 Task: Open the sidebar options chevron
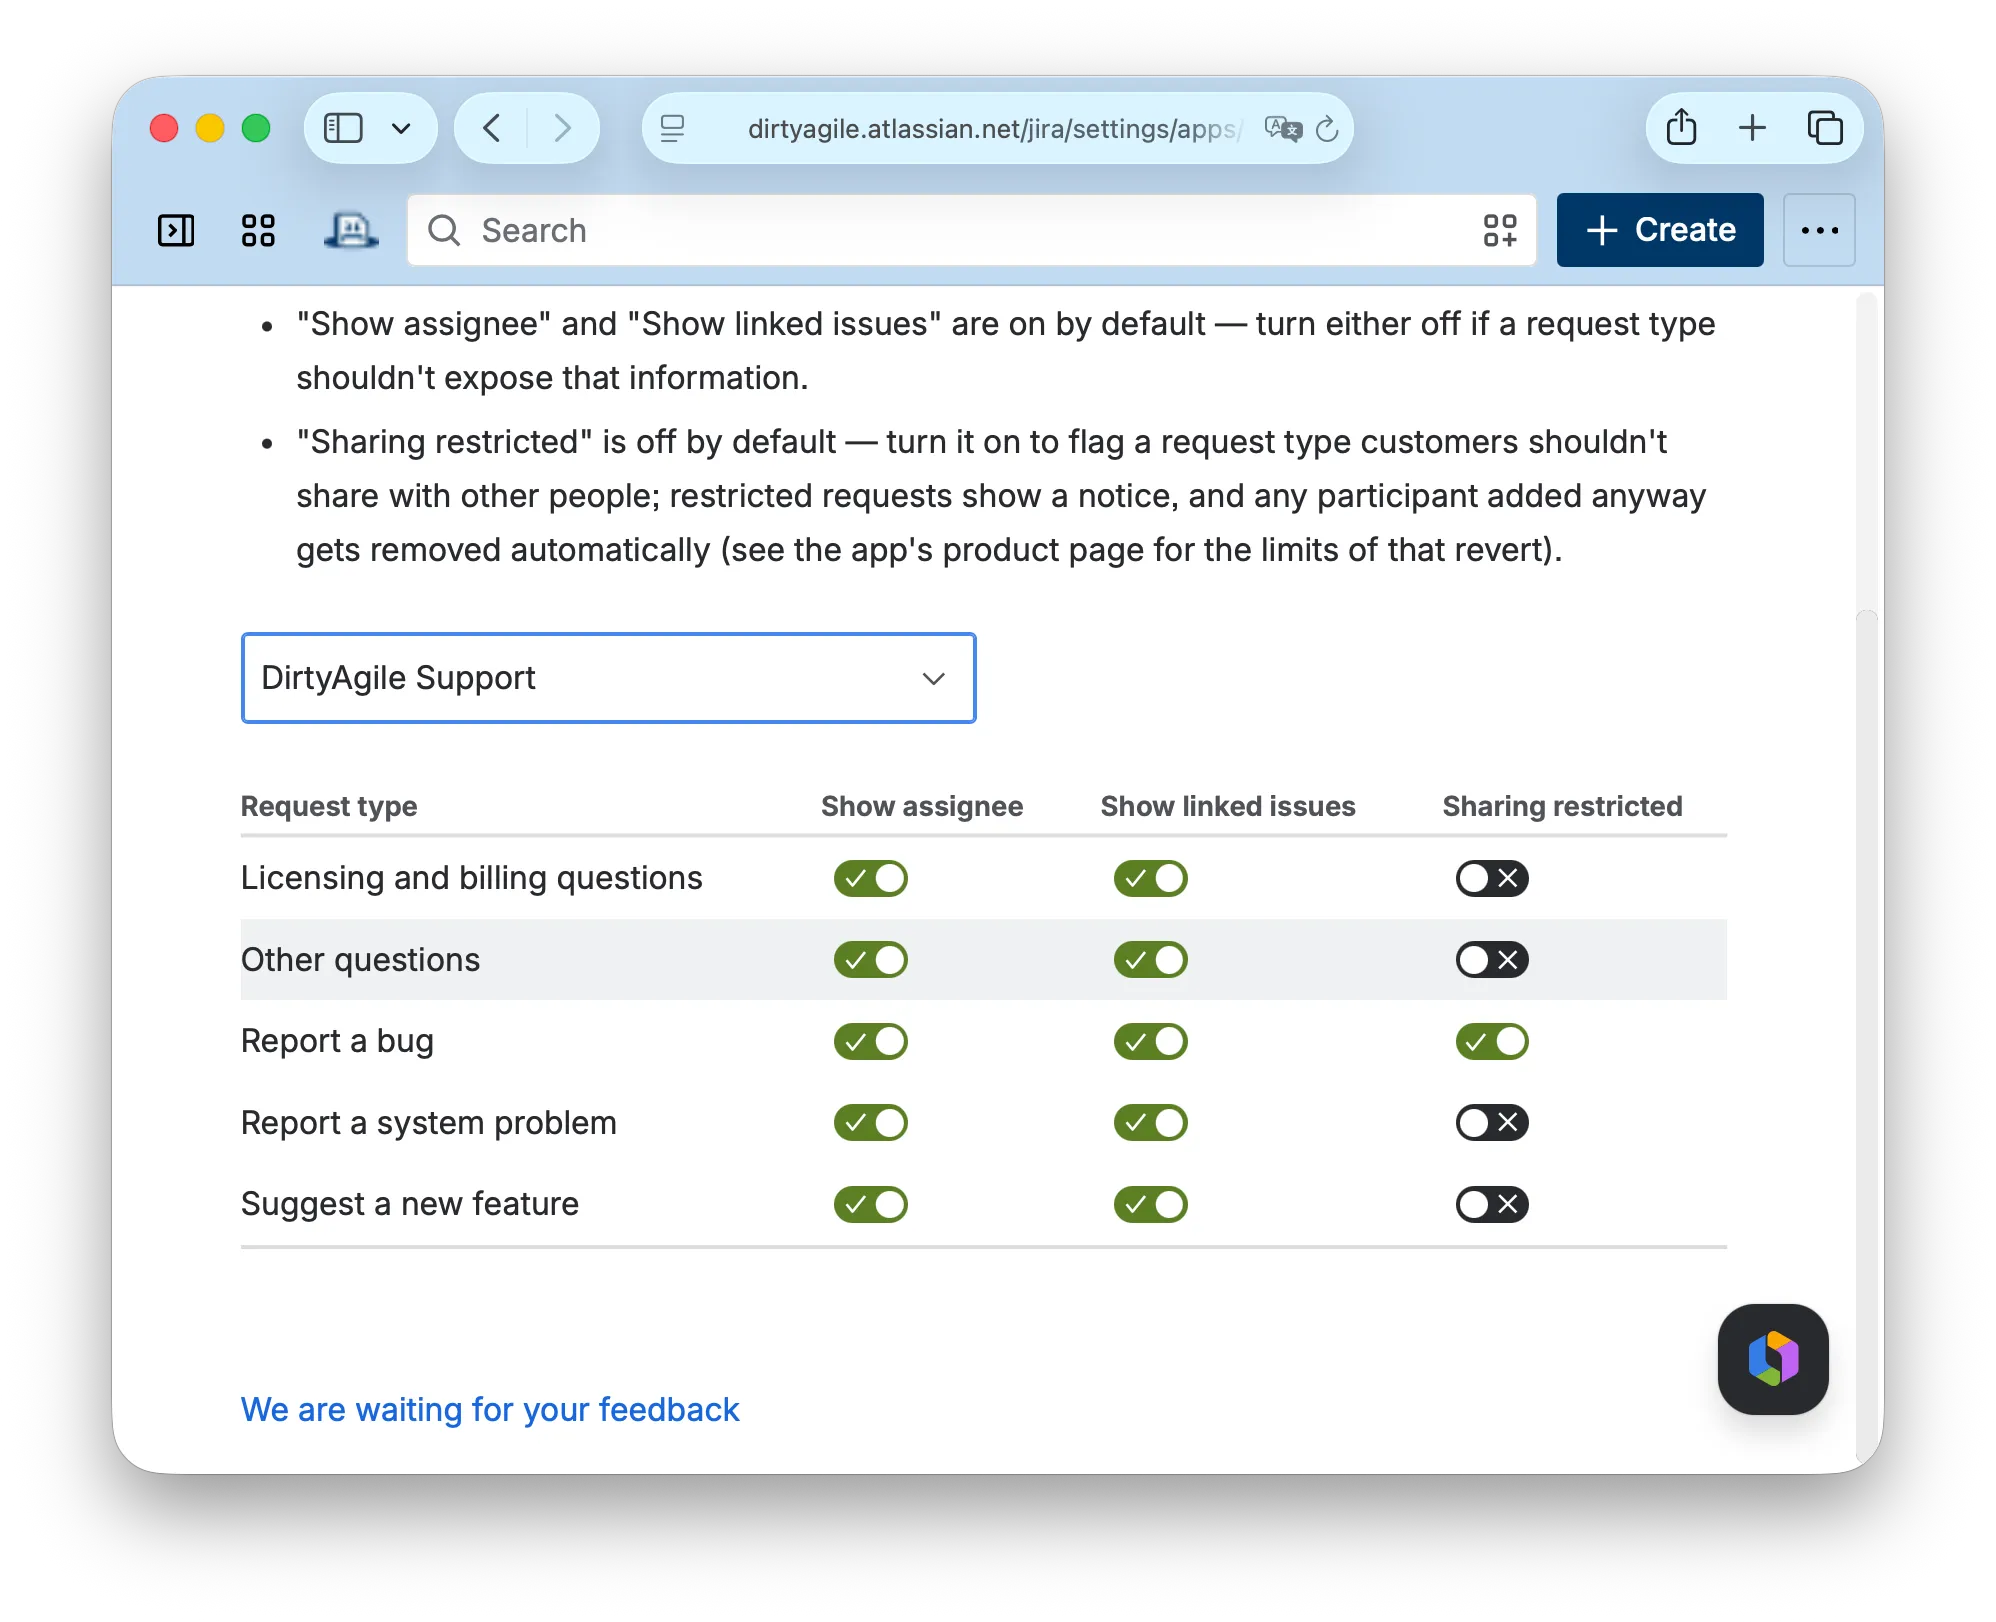(x=402, y=128)
